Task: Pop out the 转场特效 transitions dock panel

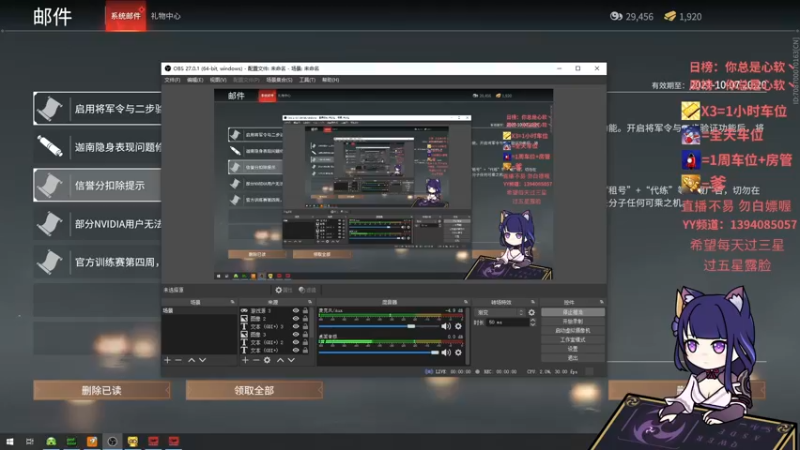Action: (x=533, y=302)
